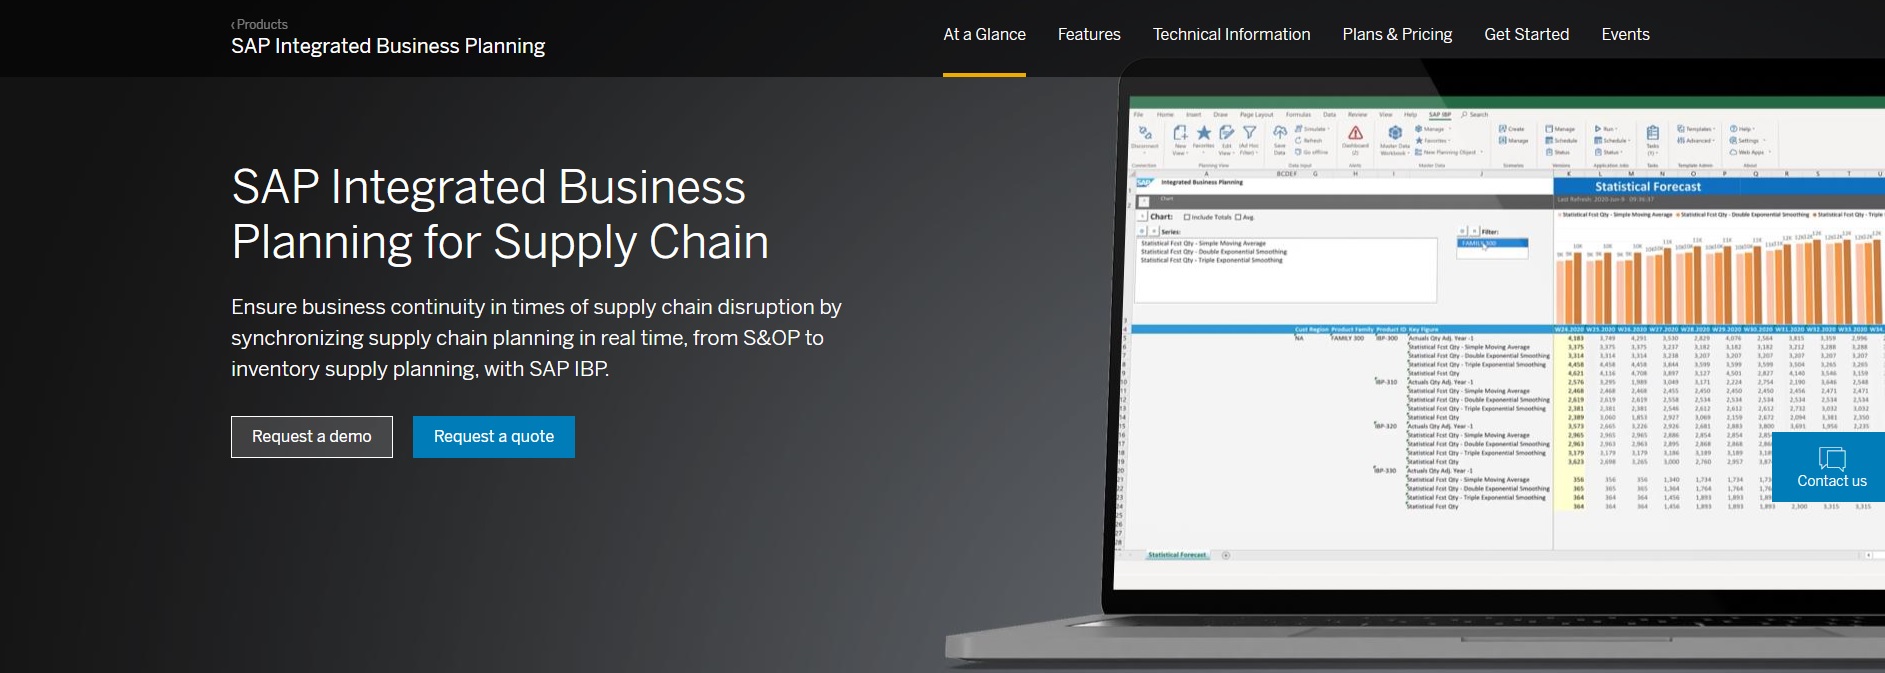Click the Save Data cloud icon
The height and width of the screenshot is (673, 1885).
1280,133
